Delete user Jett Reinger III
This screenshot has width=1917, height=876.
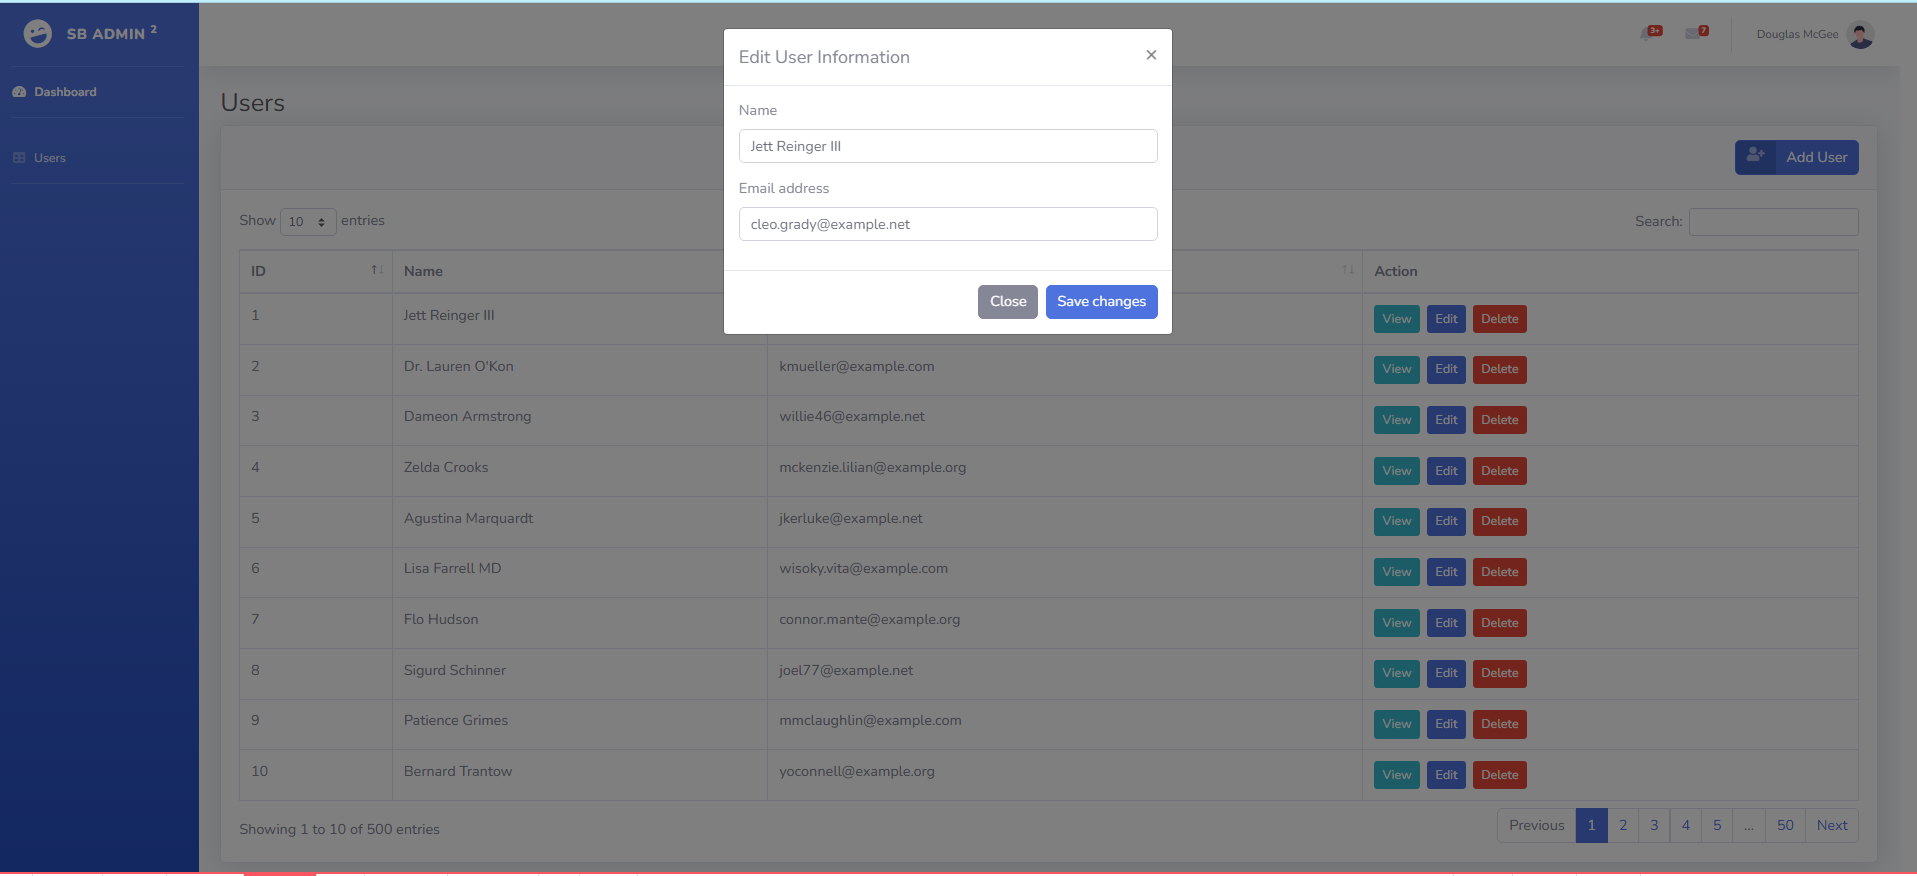pyautogui.click(x=1500, y=319)
